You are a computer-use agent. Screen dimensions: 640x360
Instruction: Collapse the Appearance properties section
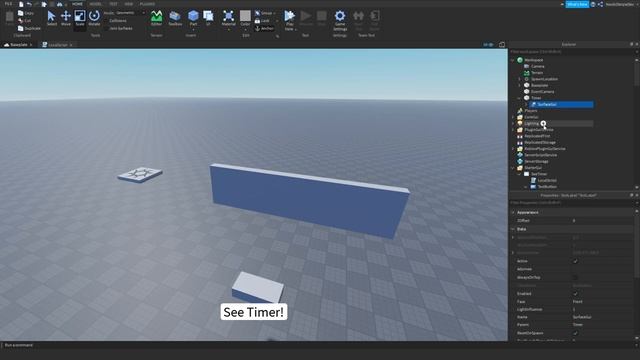(x=513, y=212)
